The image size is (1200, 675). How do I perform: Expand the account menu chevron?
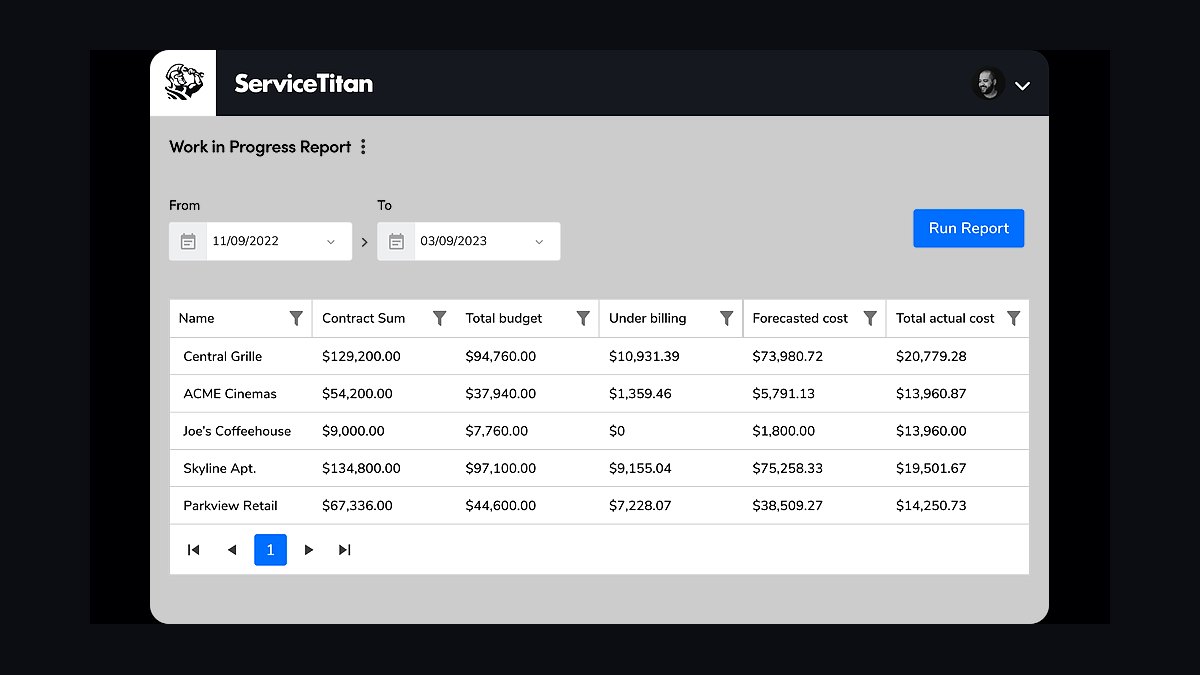[x=1022, y=86]
